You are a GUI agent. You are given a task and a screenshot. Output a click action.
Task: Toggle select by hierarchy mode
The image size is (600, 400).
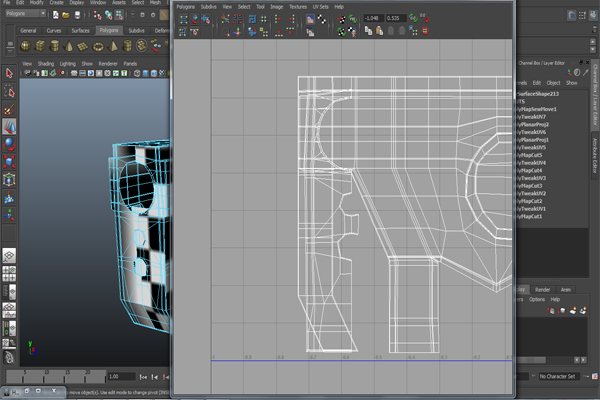(x=97, y=15)
